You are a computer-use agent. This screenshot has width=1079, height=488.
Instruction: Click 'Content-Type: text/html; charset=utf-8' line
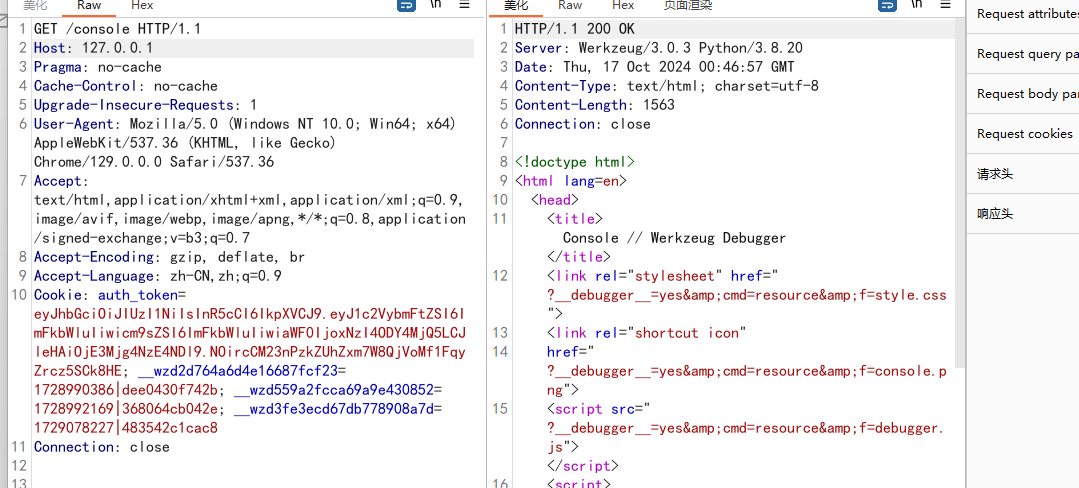pyautogui.click(x=667, y=86)
